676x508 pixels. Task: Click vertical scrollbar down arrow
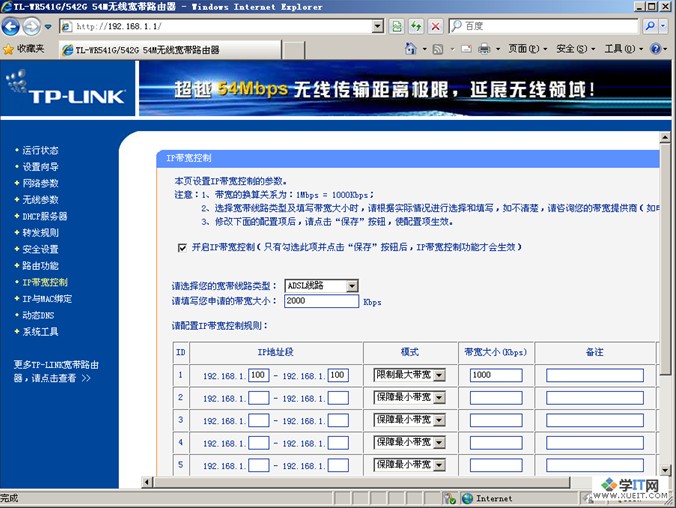(665, 470)
